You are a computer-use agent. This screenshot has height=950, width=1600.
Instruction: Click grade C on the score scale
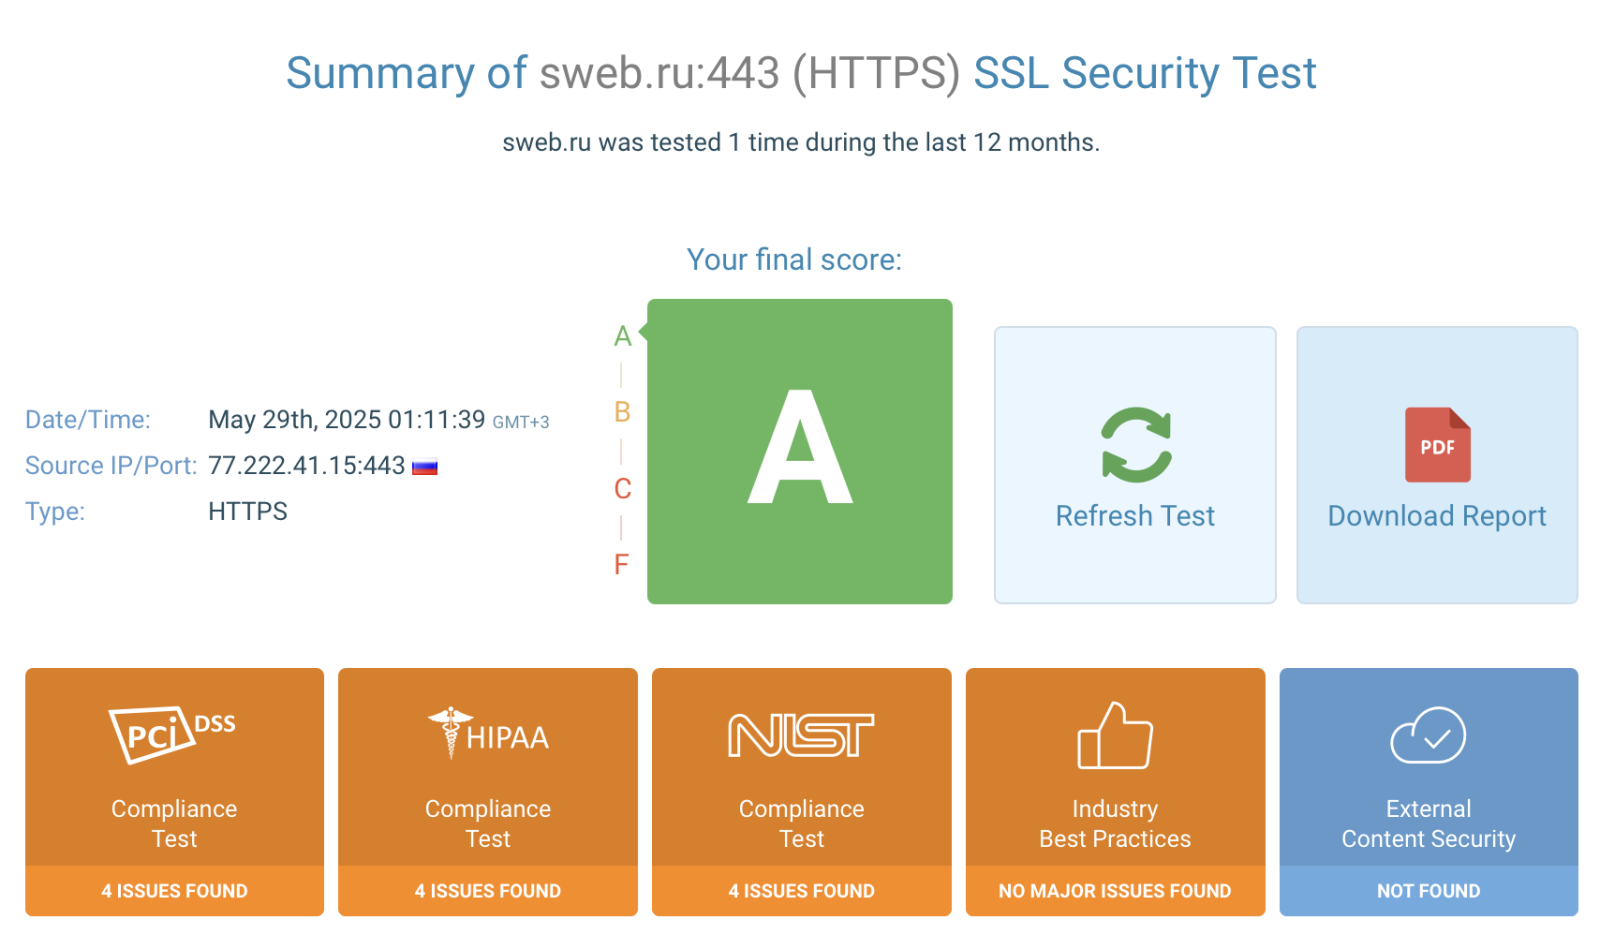coord(622,489)
